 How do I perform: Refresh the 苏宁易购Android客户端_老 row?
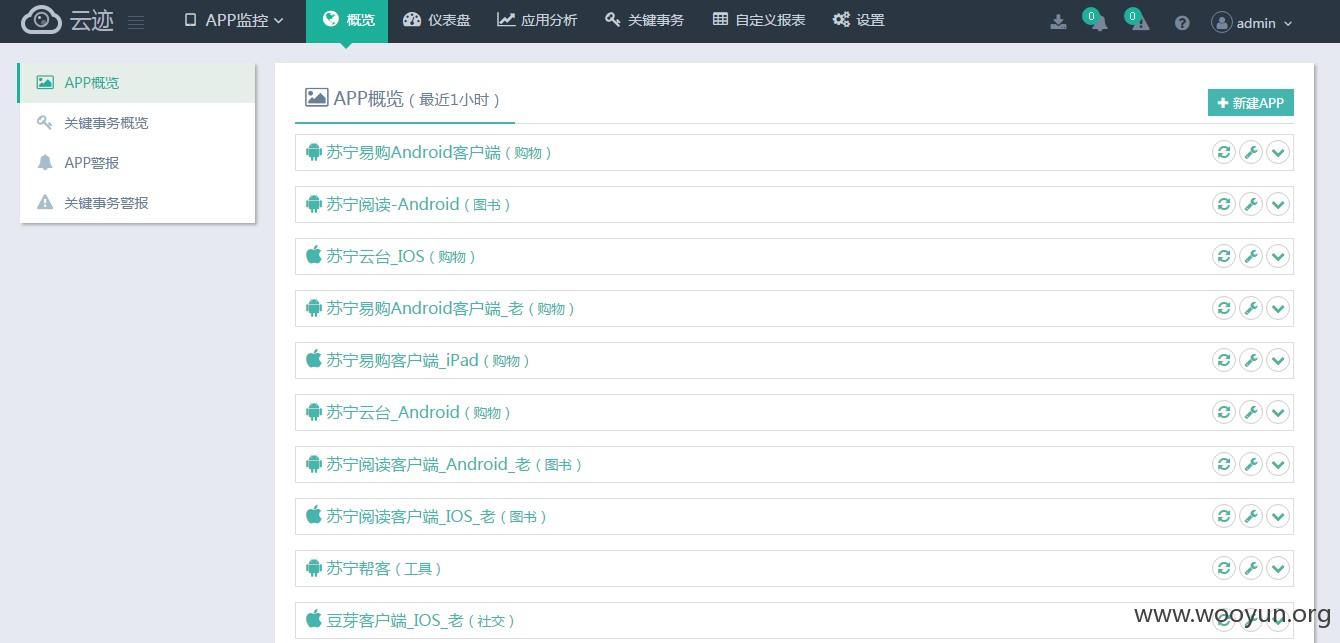(1223, 308)
